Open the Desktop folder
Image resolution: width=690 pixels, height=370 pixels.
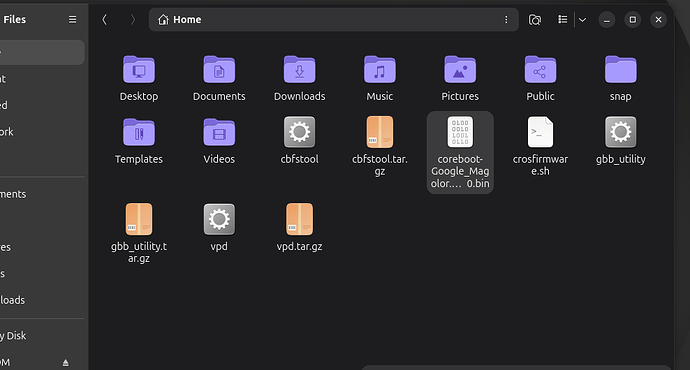[139, 78]
